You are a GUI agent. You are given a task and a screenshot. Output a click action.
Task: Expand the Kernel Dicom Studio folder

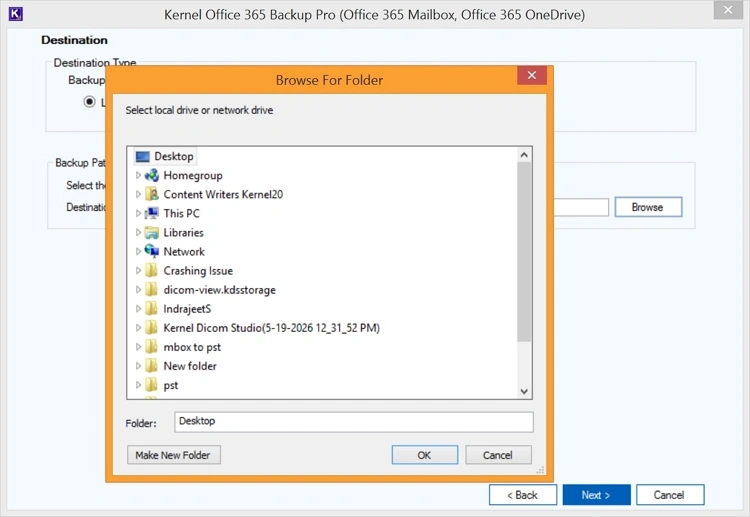[x=138, y=328]
